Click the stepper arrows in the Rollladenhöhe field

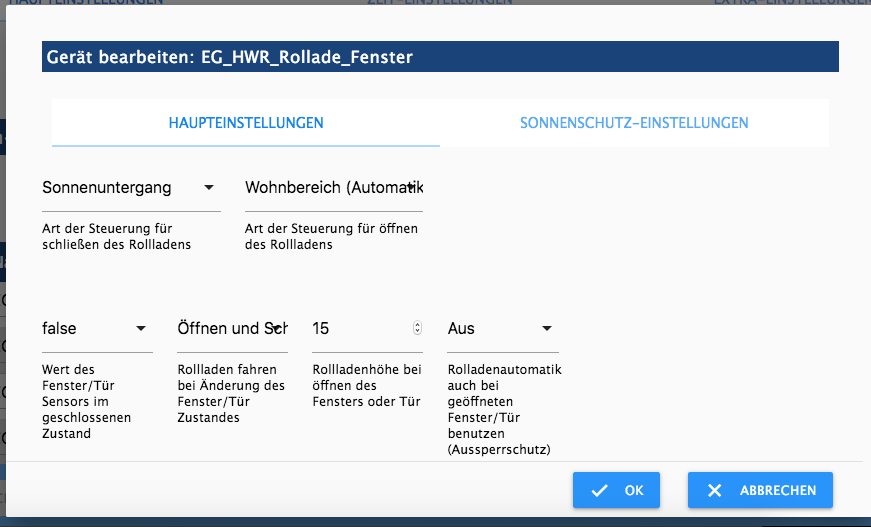[x=417, y=328]
